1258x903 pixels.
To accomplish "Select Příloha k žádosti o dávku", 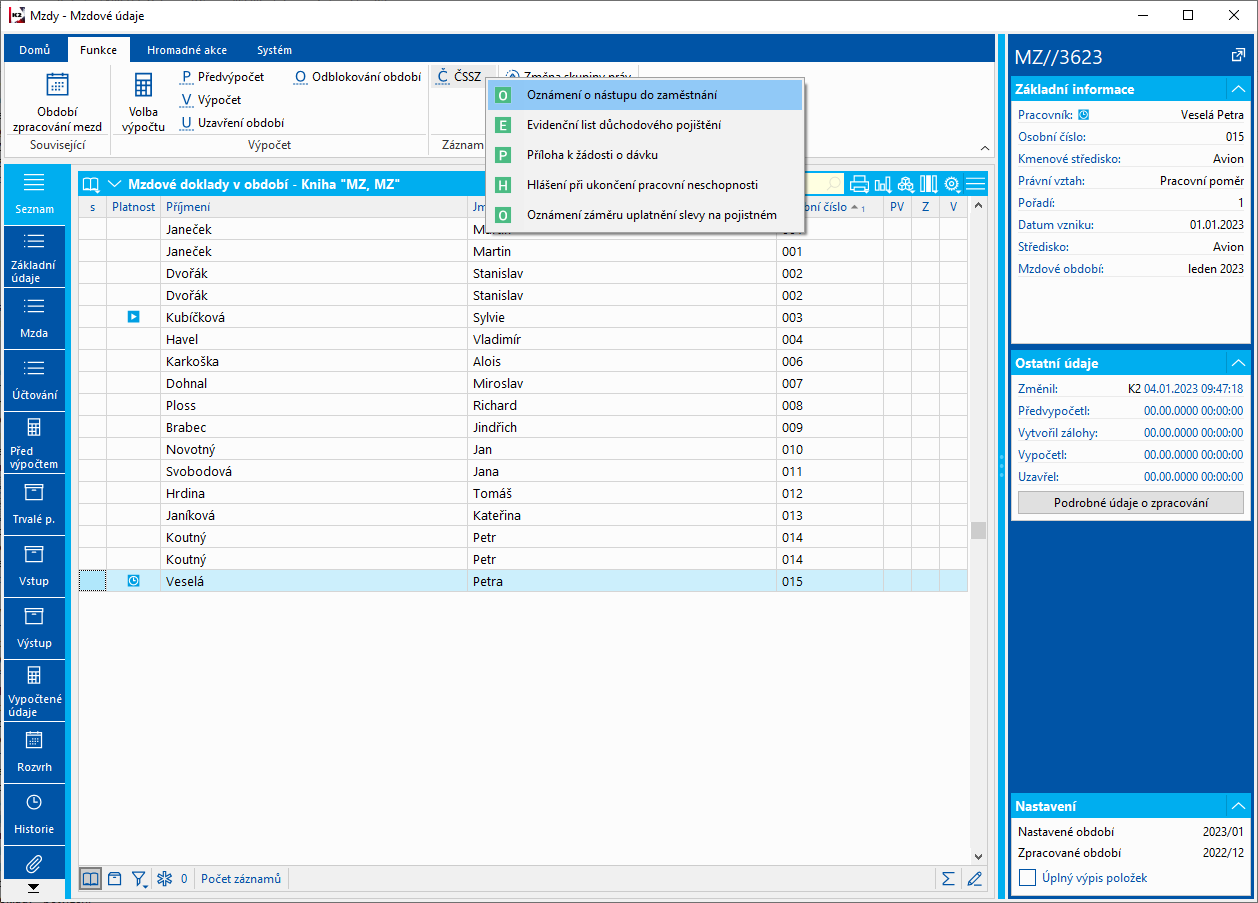I will (644, 155).
